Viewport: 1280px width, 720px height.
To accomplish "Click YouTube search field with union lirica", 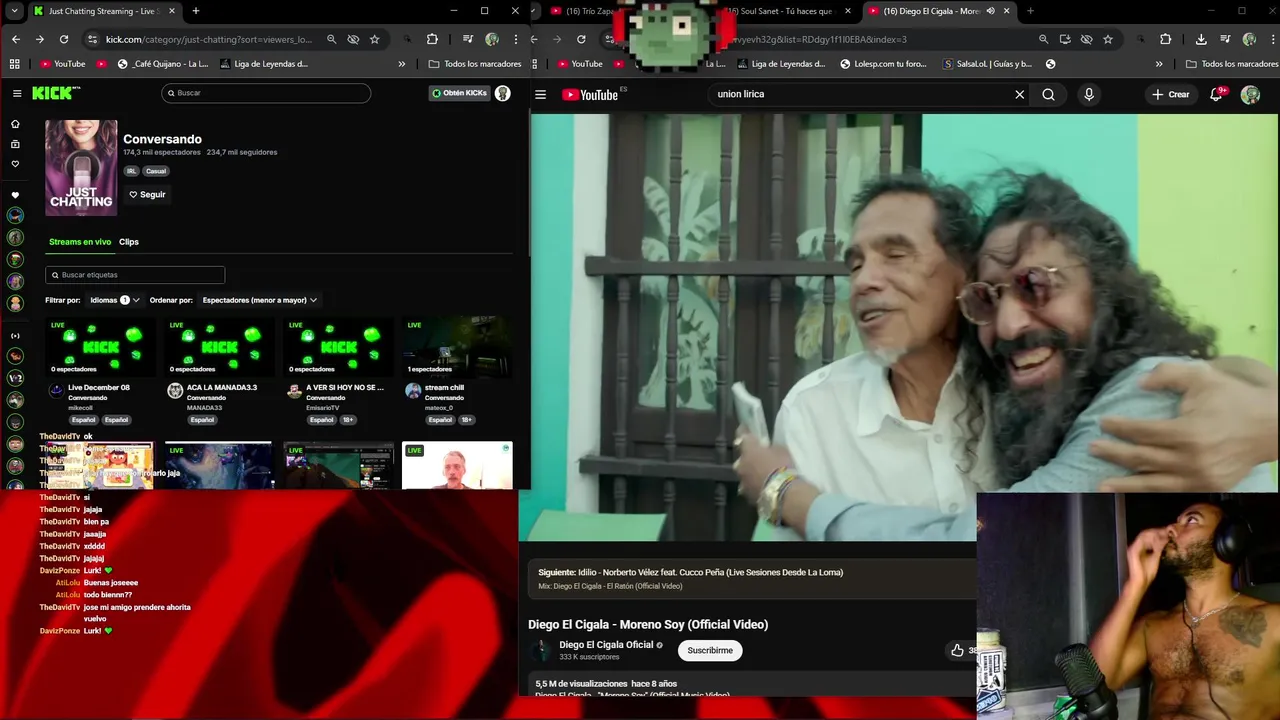I will 860,95.
